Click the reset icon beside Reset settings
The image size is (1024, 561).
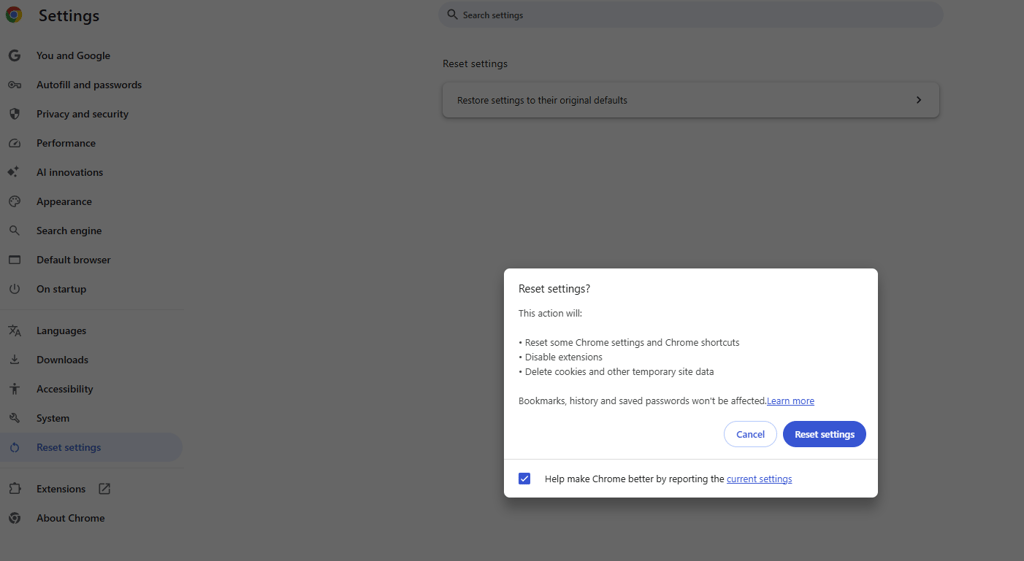click(x=14, y=447)
